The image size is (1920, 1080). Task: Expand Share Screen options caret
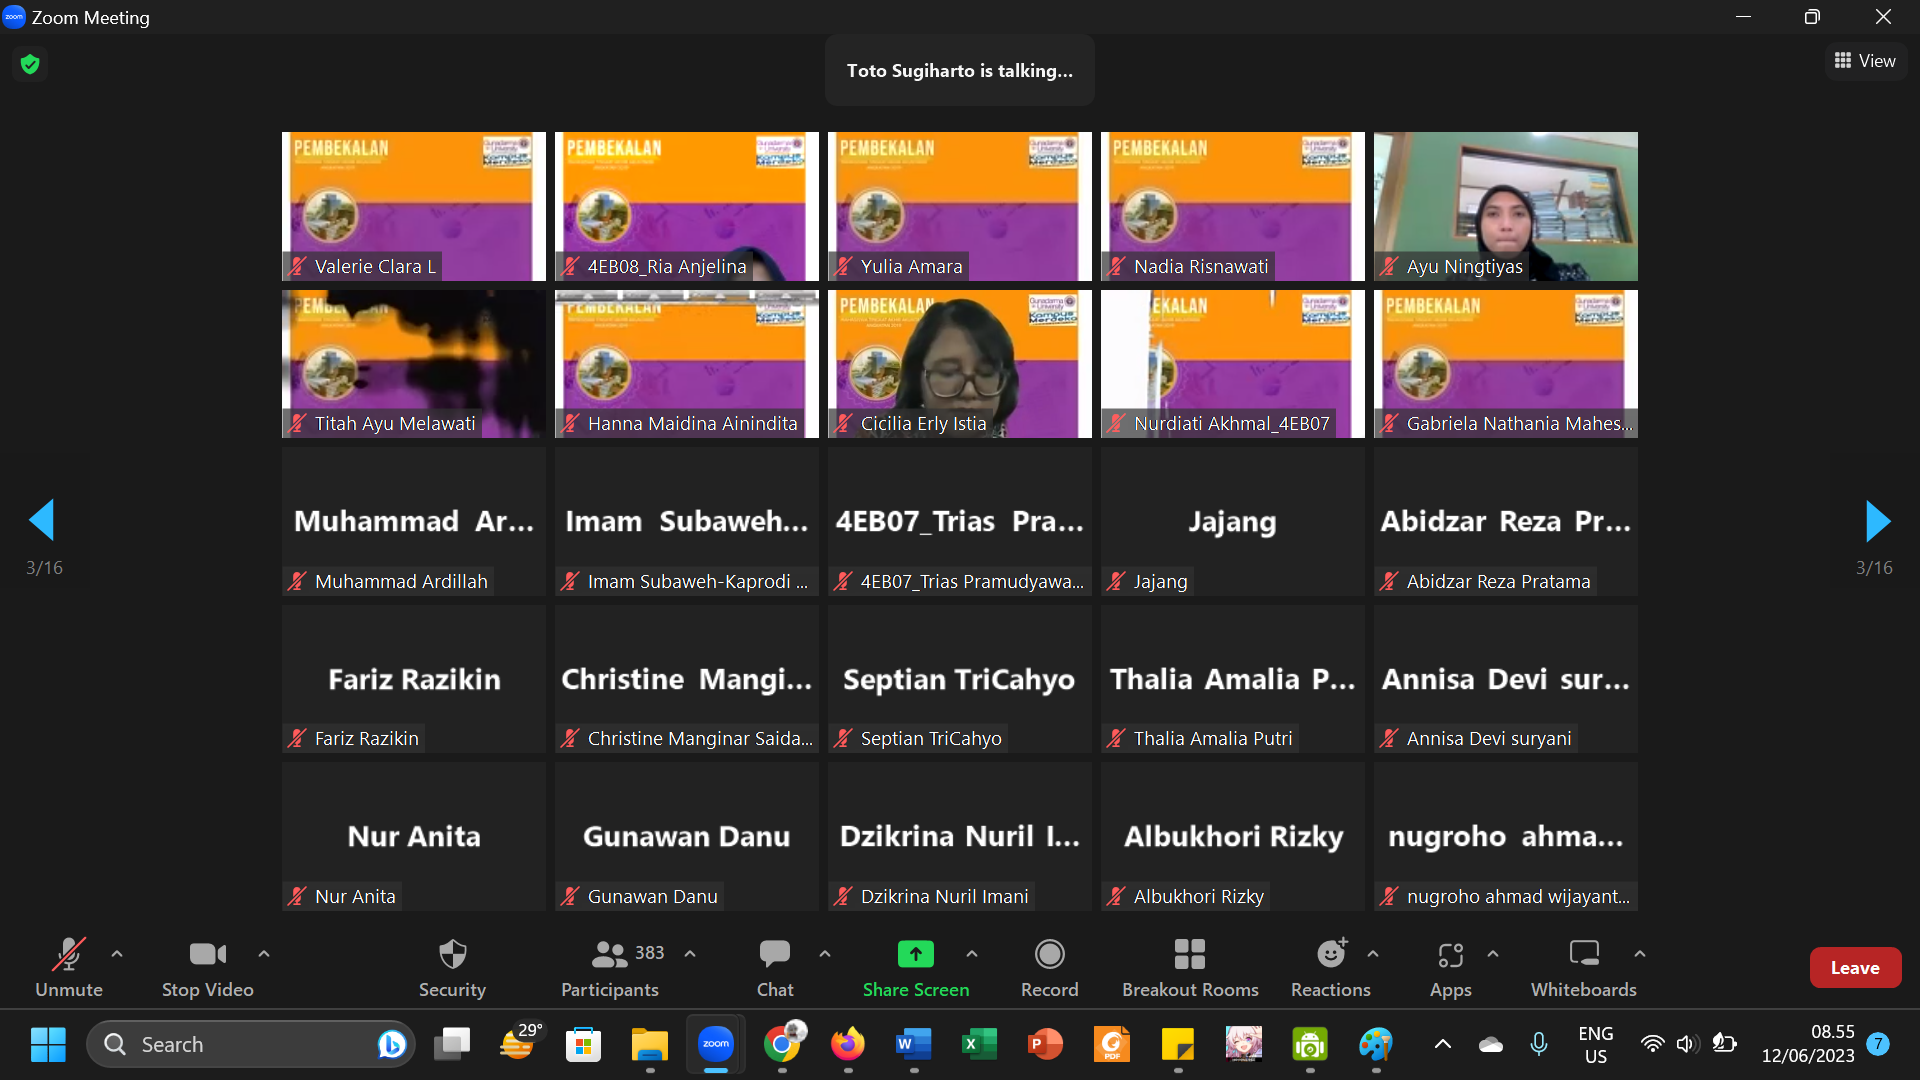coord(972,954)
